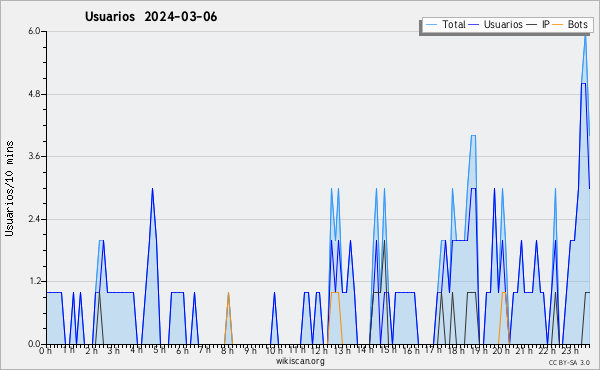Click the '5 h' x-axis label
Viewport: 600px width, 370px height.
click(159, 350)
